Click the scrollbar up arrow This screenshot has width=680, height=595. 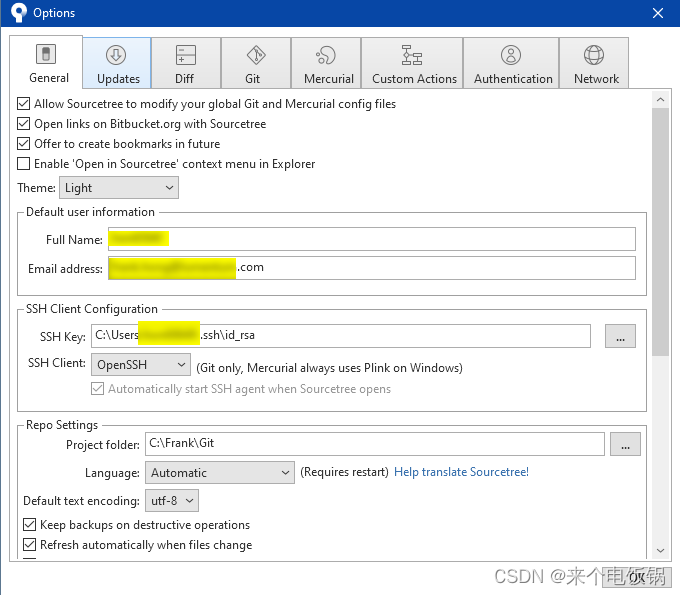coord(660,100)
